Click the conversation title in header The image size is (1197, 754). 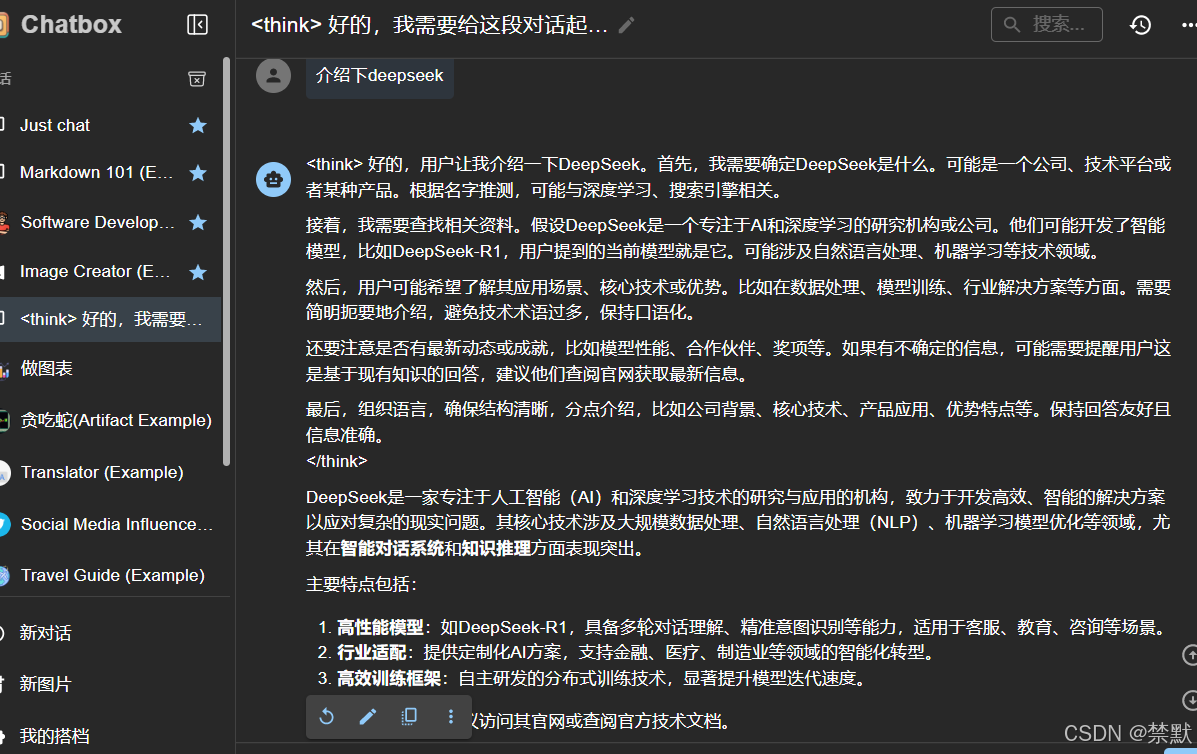[x=429, y=25]
